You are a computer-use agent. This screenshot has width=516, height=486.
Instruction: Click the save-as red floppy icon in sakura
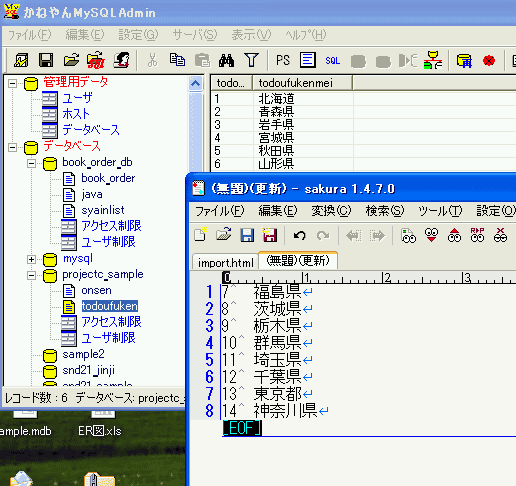[269, 235]
